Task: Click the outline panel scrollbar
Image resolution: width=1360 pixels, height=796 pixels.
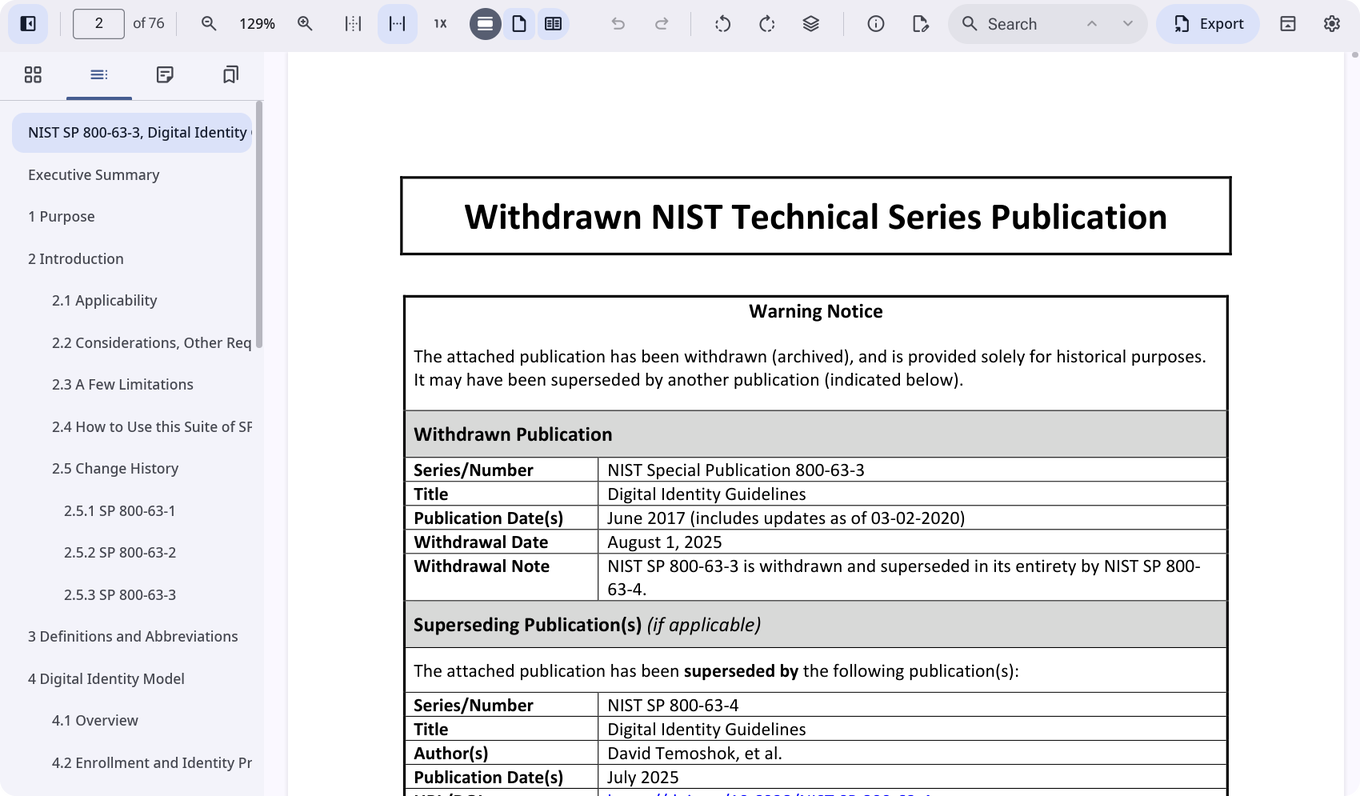Action: click(259, 224)
